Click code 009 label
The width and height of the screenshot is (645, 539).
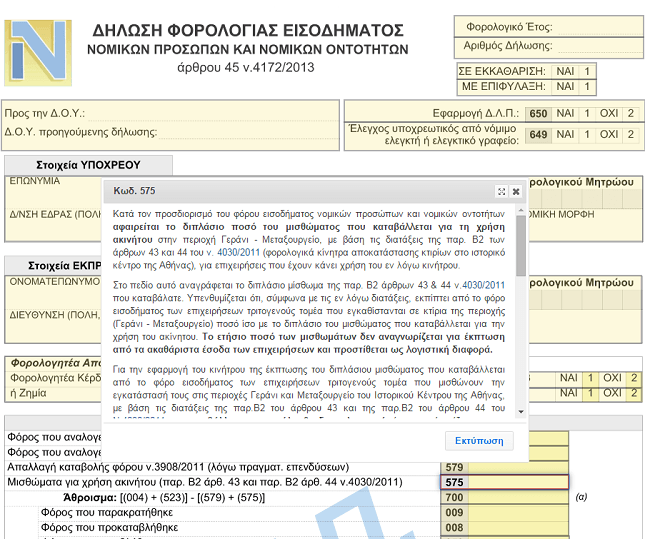pos(454,513)
